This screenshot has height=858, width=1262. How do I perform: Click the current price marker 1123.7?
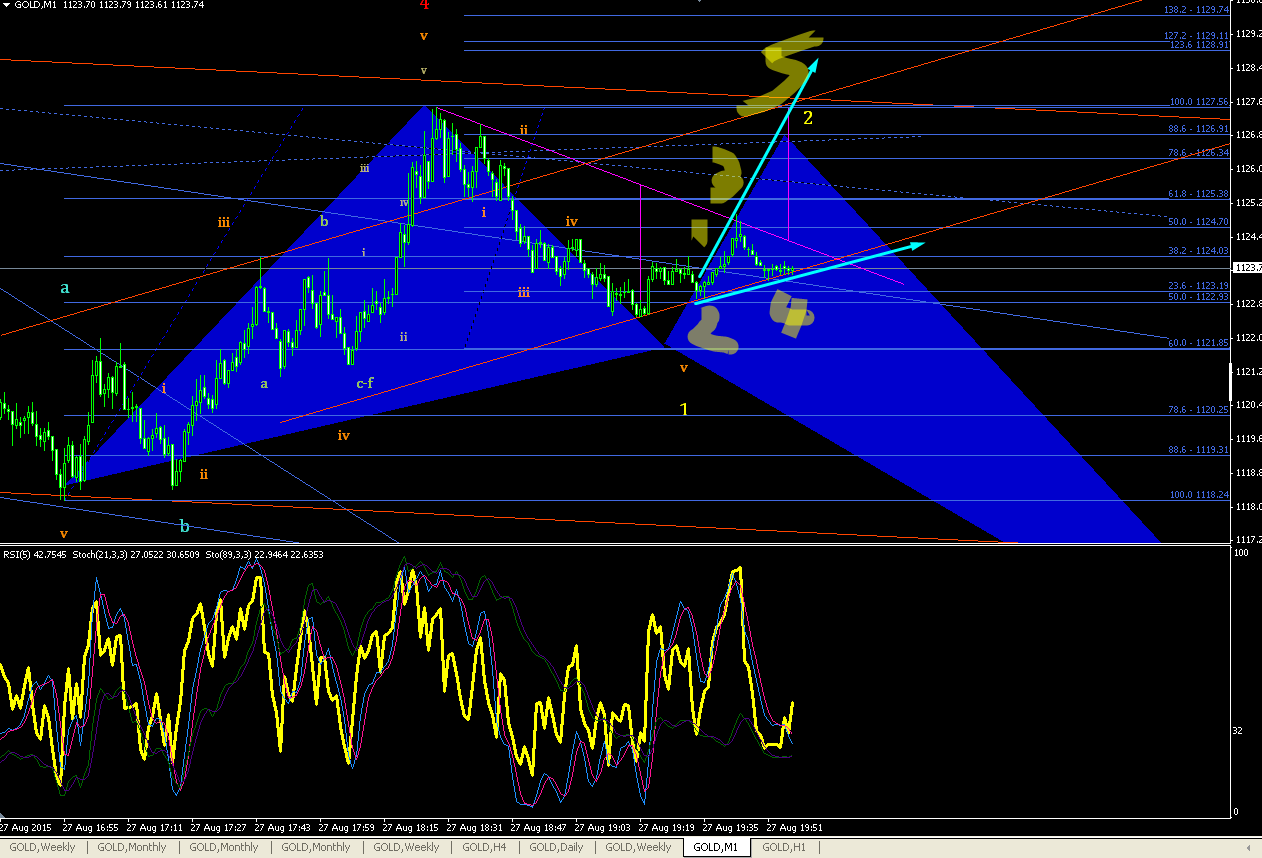[1246, 268]
